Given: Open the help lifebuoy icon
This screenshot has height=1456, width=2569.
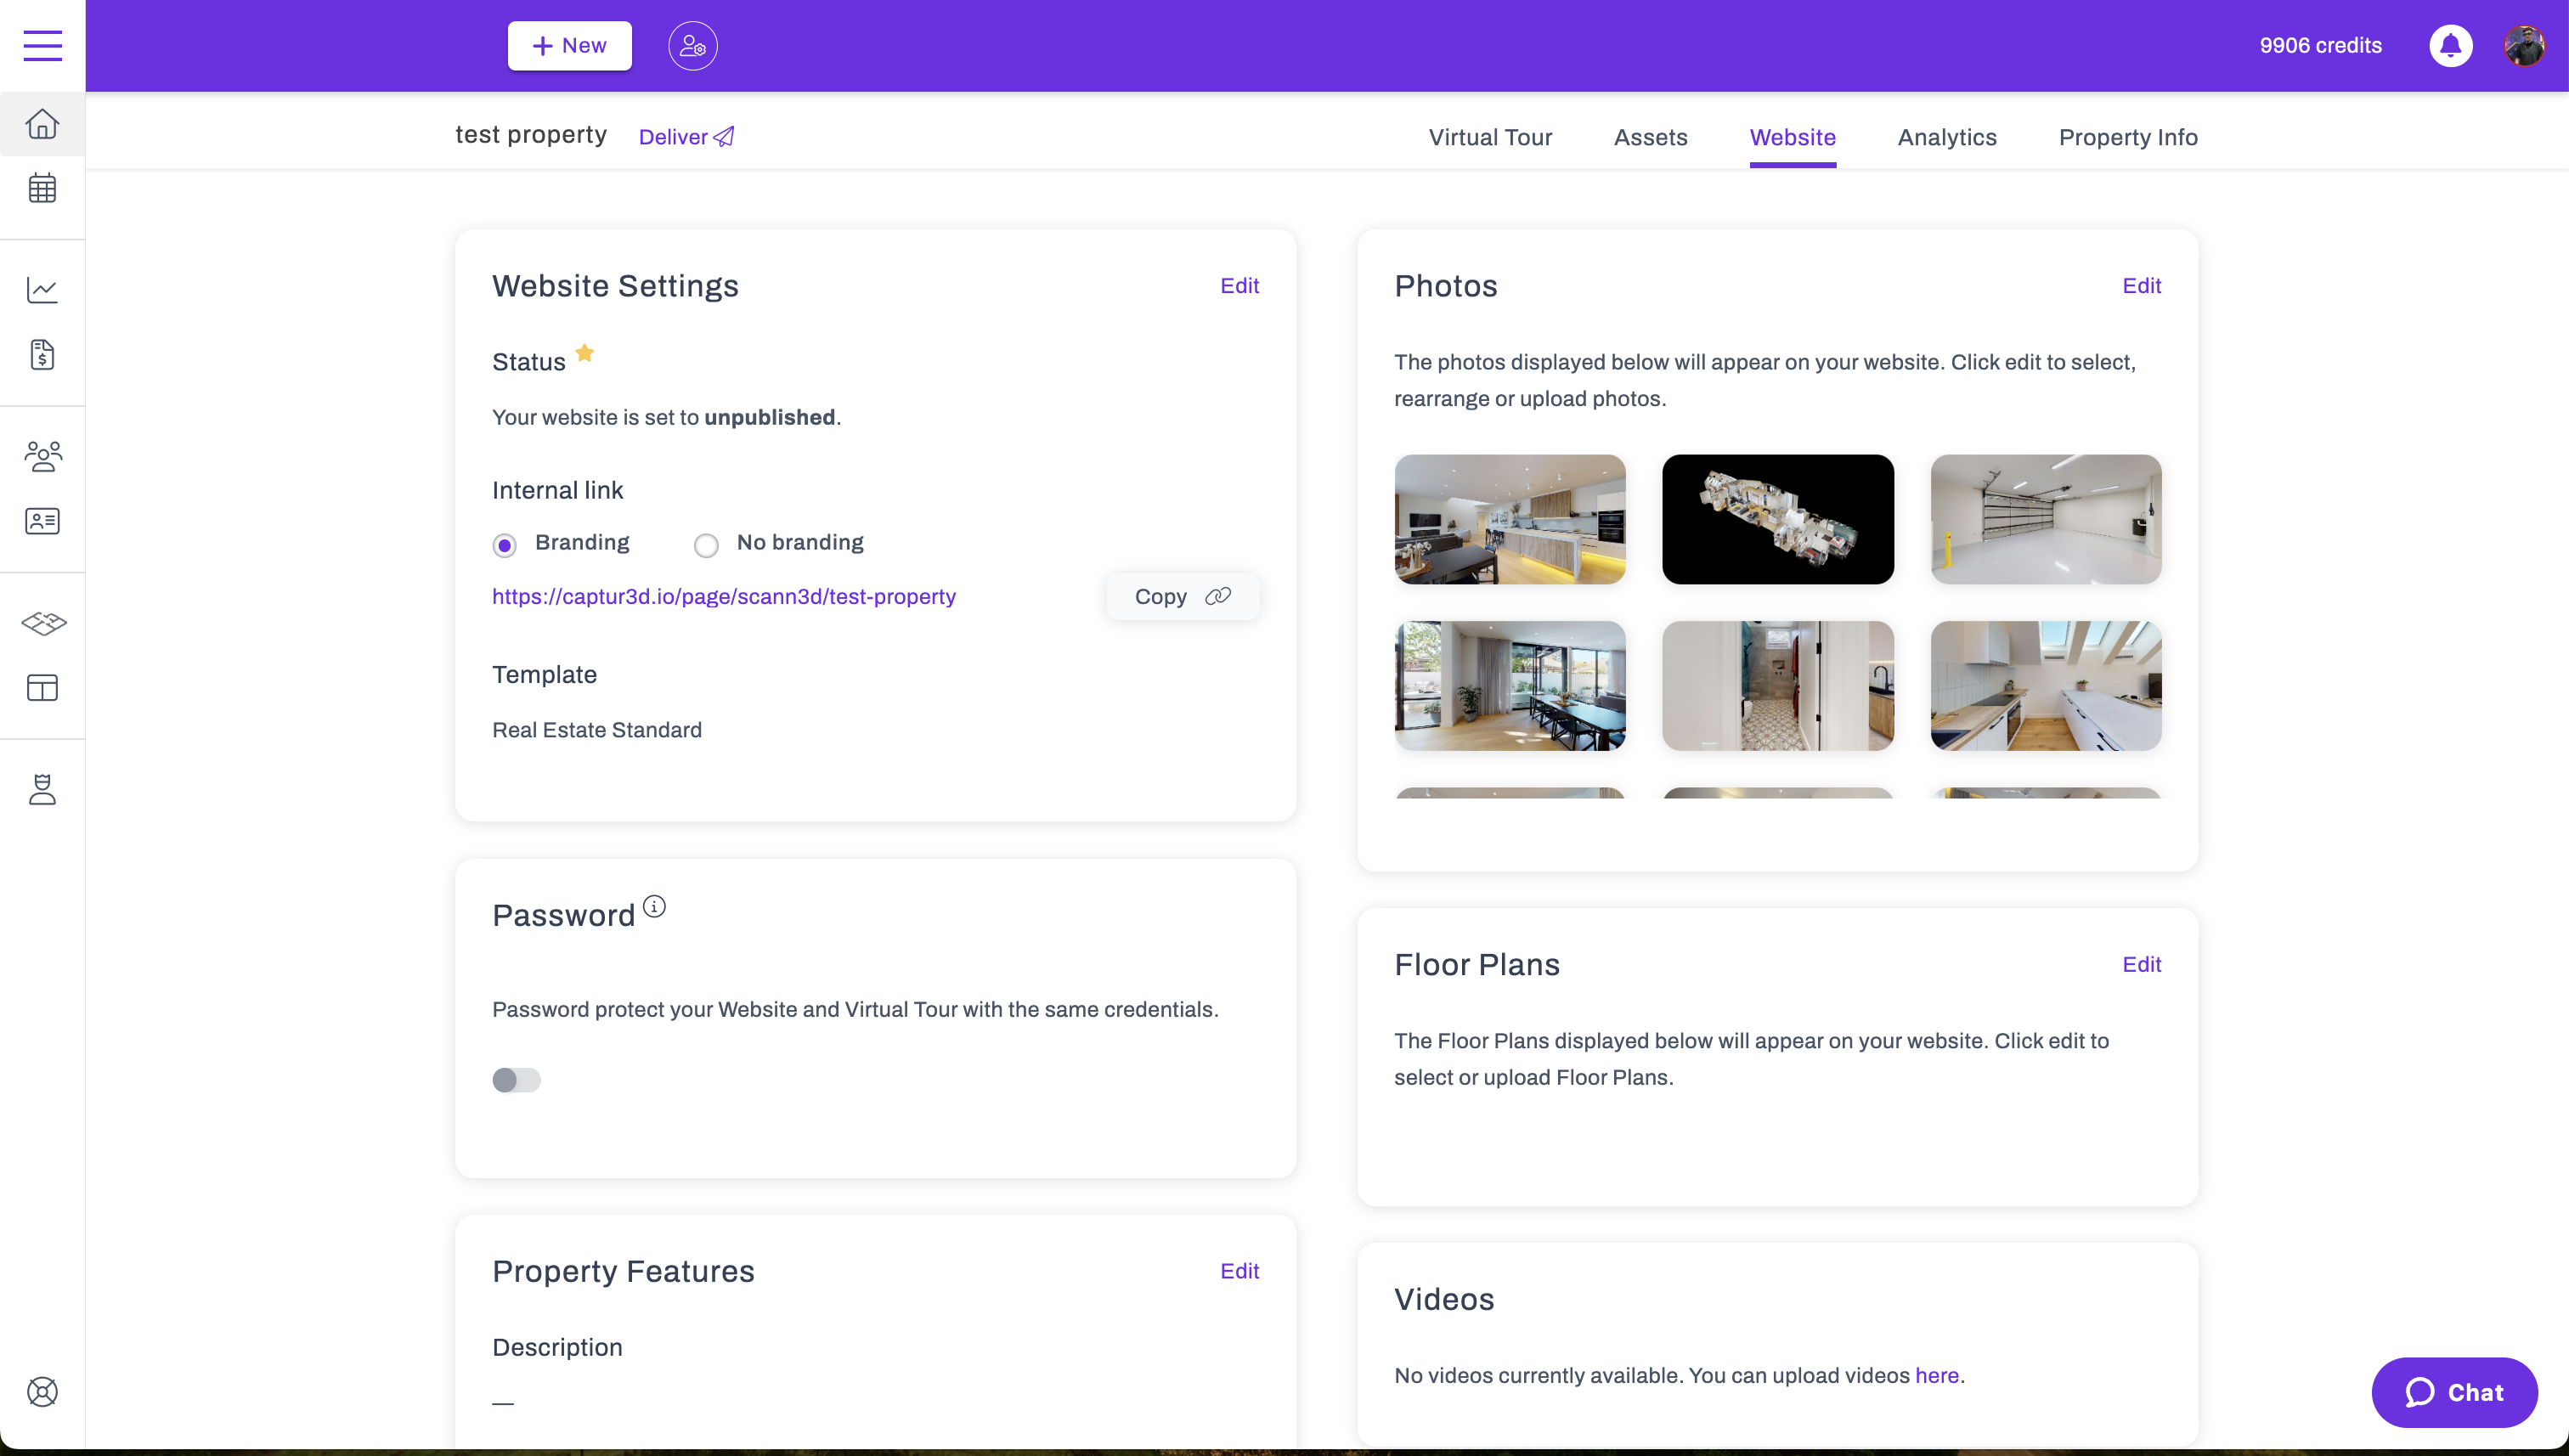Looking at the screenshot, I should point(42,1392).
